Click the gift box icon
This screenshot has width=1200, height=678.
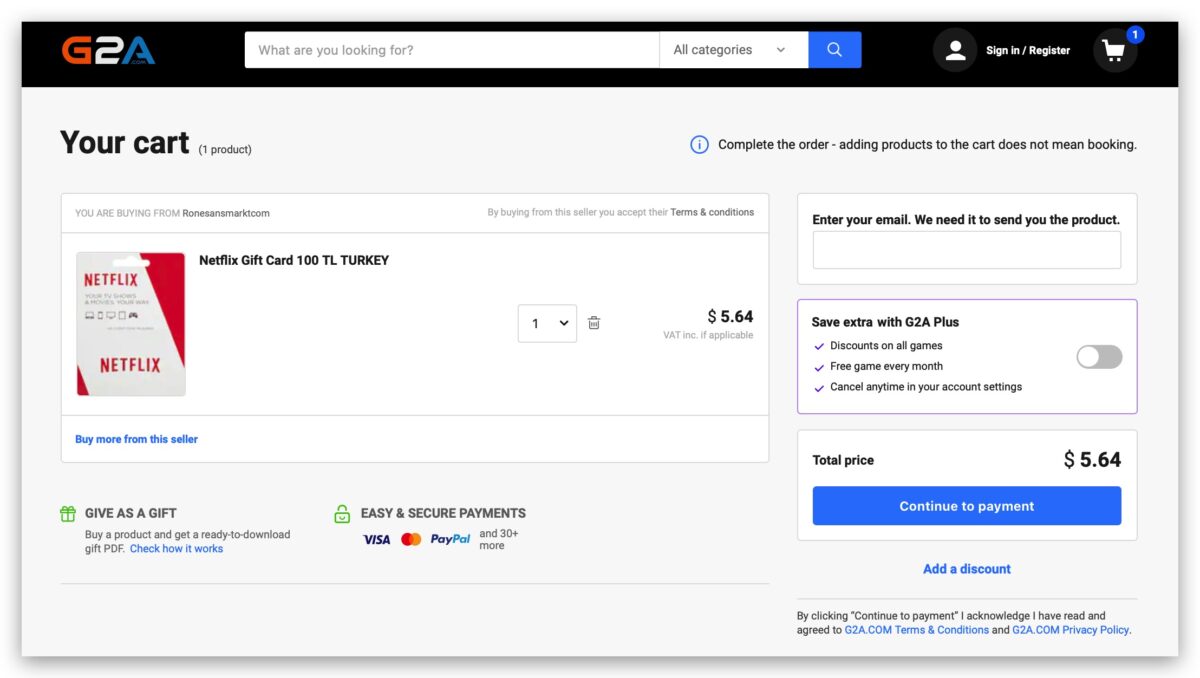pyautogui.click(x=68, y=514)
